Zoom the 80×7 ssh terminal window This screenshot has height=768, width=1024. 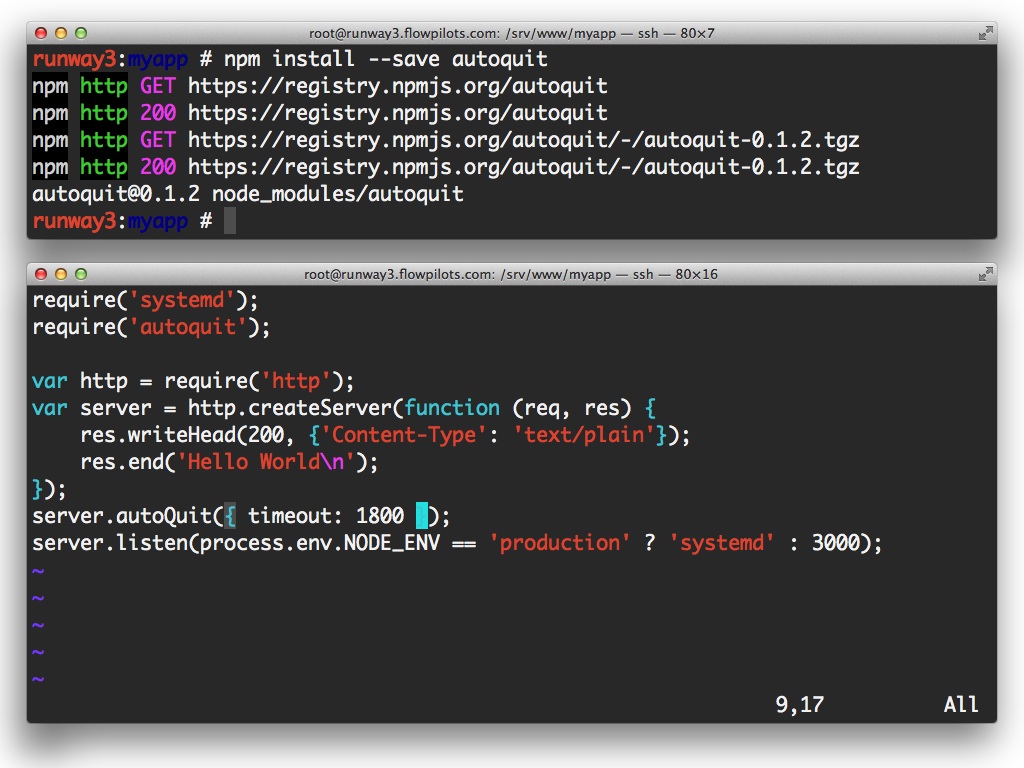pyautogui.click(x=81, y=33)
